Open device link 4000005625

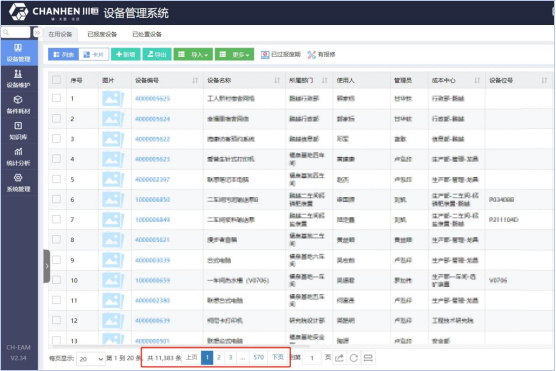coord(152,99)
